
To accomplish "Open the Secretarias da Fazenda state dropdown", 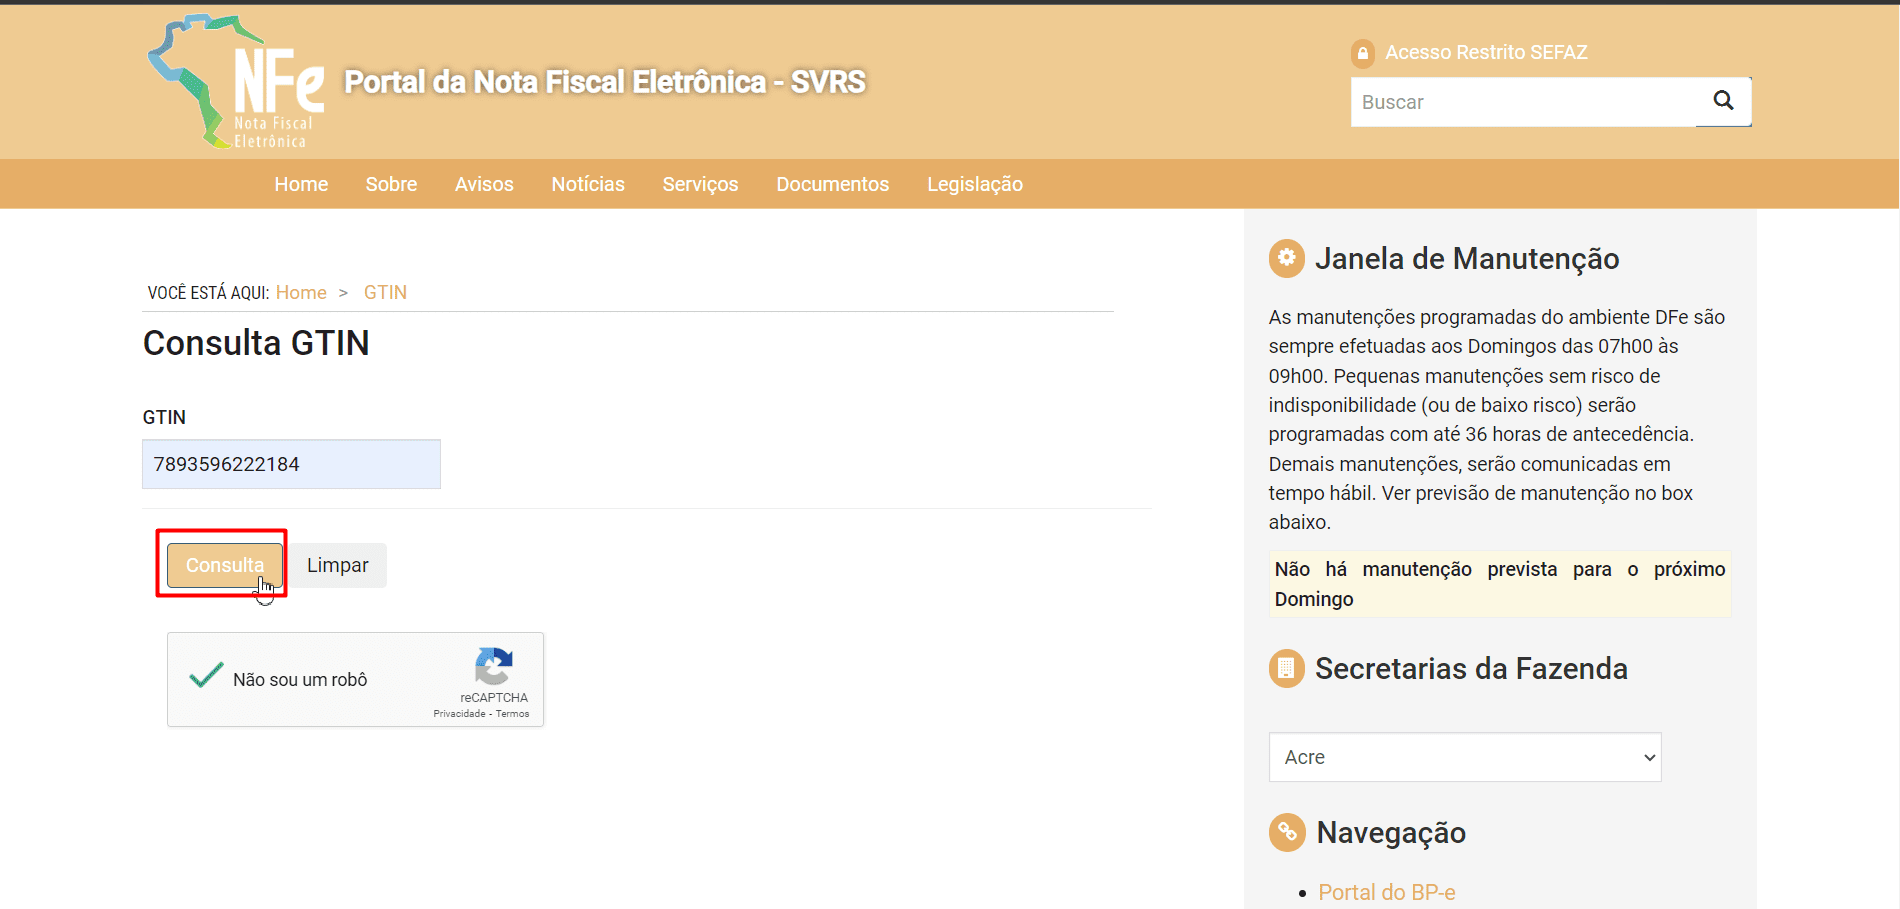I will (x=1465, y=757).
